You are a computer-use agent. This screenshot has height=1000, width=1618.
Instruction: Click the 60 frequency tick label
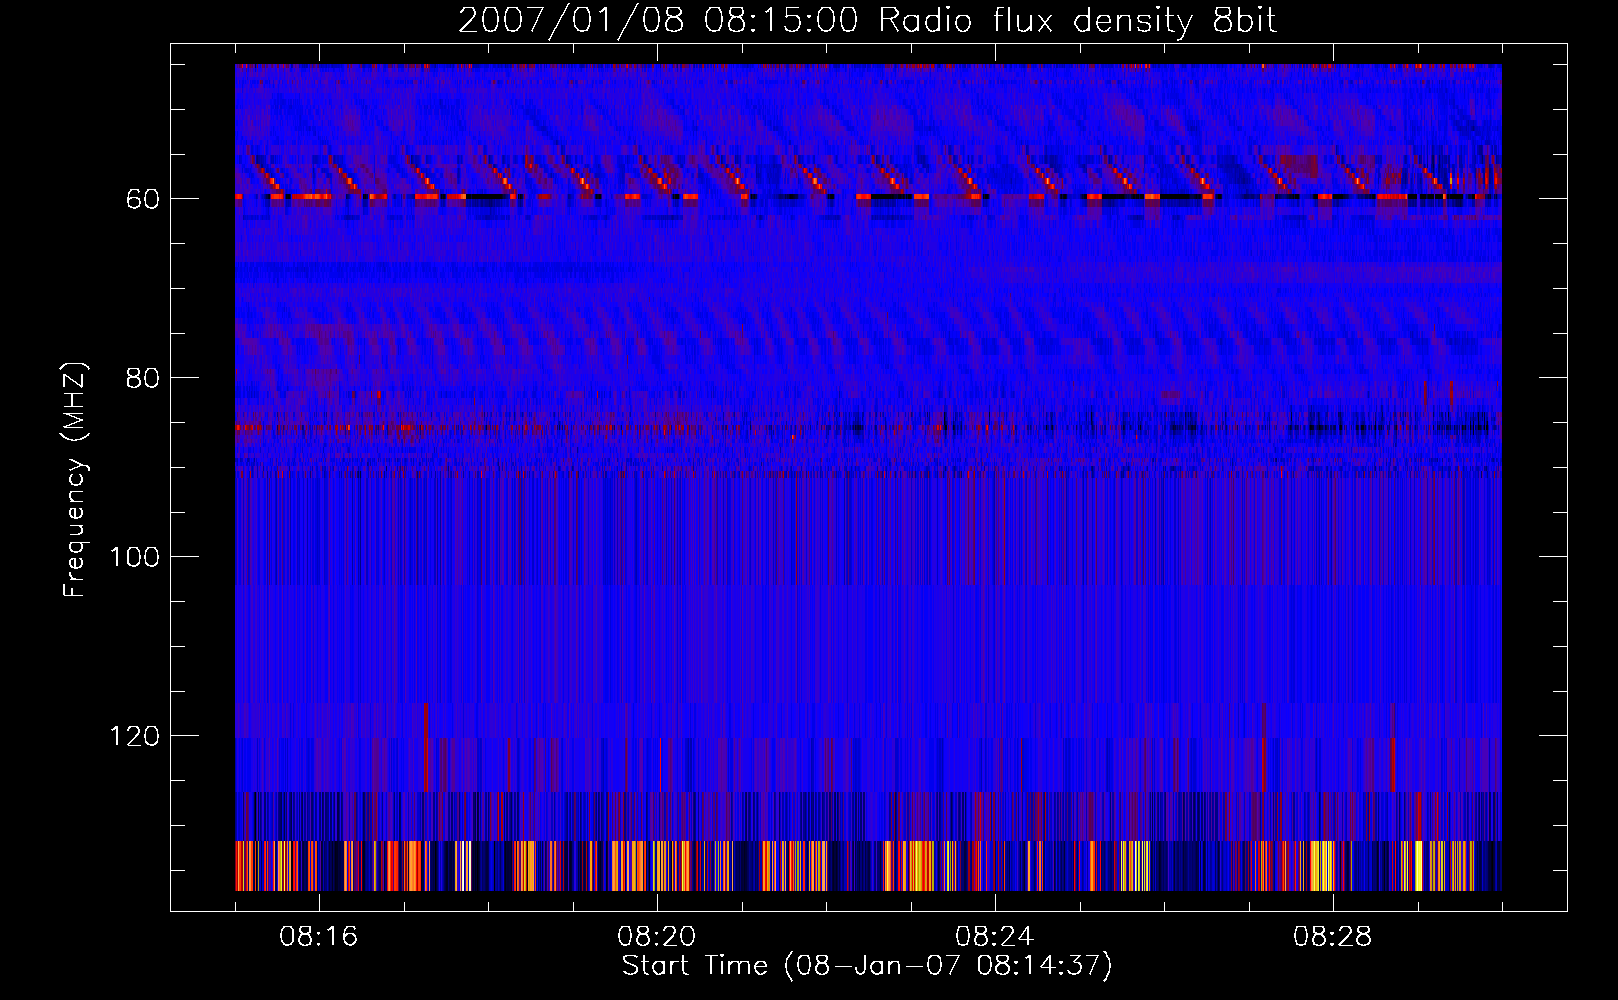tap(143, 199)
